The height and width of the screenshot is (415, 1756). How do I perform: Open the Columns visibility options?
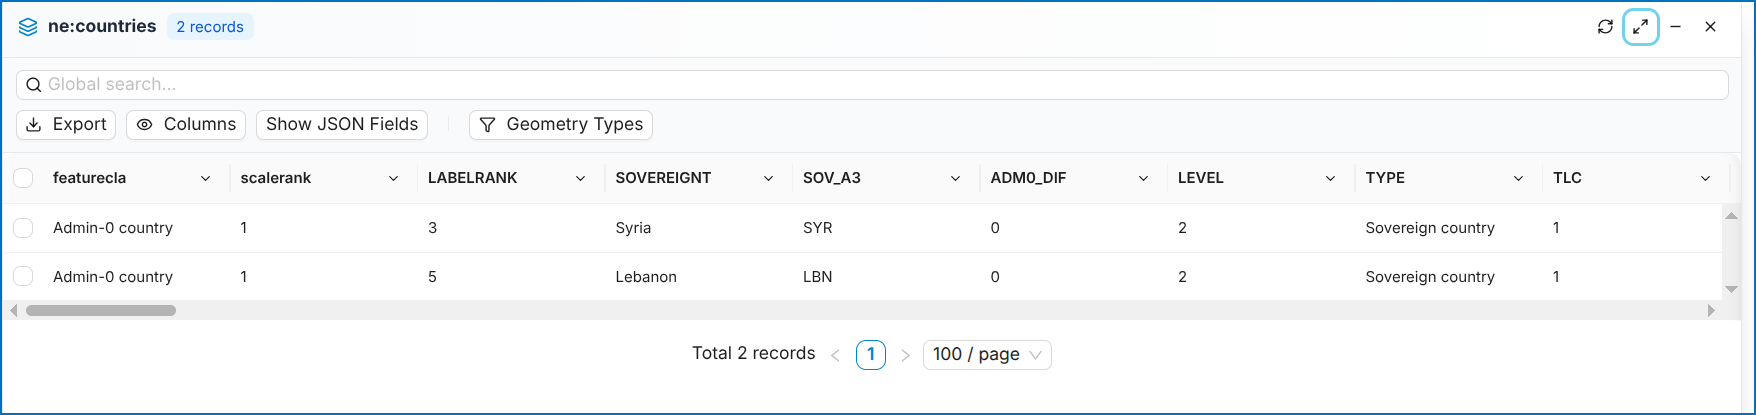coord(186,125)
